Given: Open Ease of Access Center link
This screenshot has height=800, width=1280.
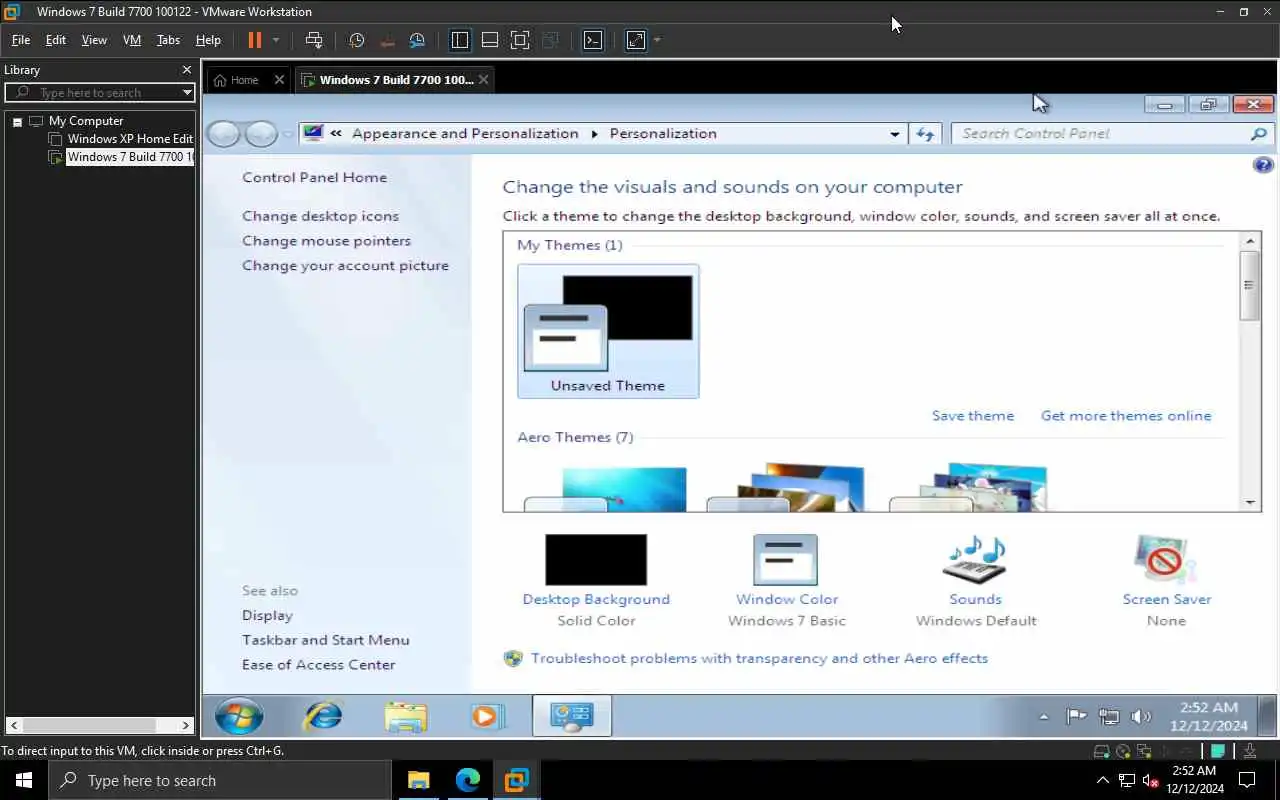Looking at the screenshot, I should click(318, 665).
